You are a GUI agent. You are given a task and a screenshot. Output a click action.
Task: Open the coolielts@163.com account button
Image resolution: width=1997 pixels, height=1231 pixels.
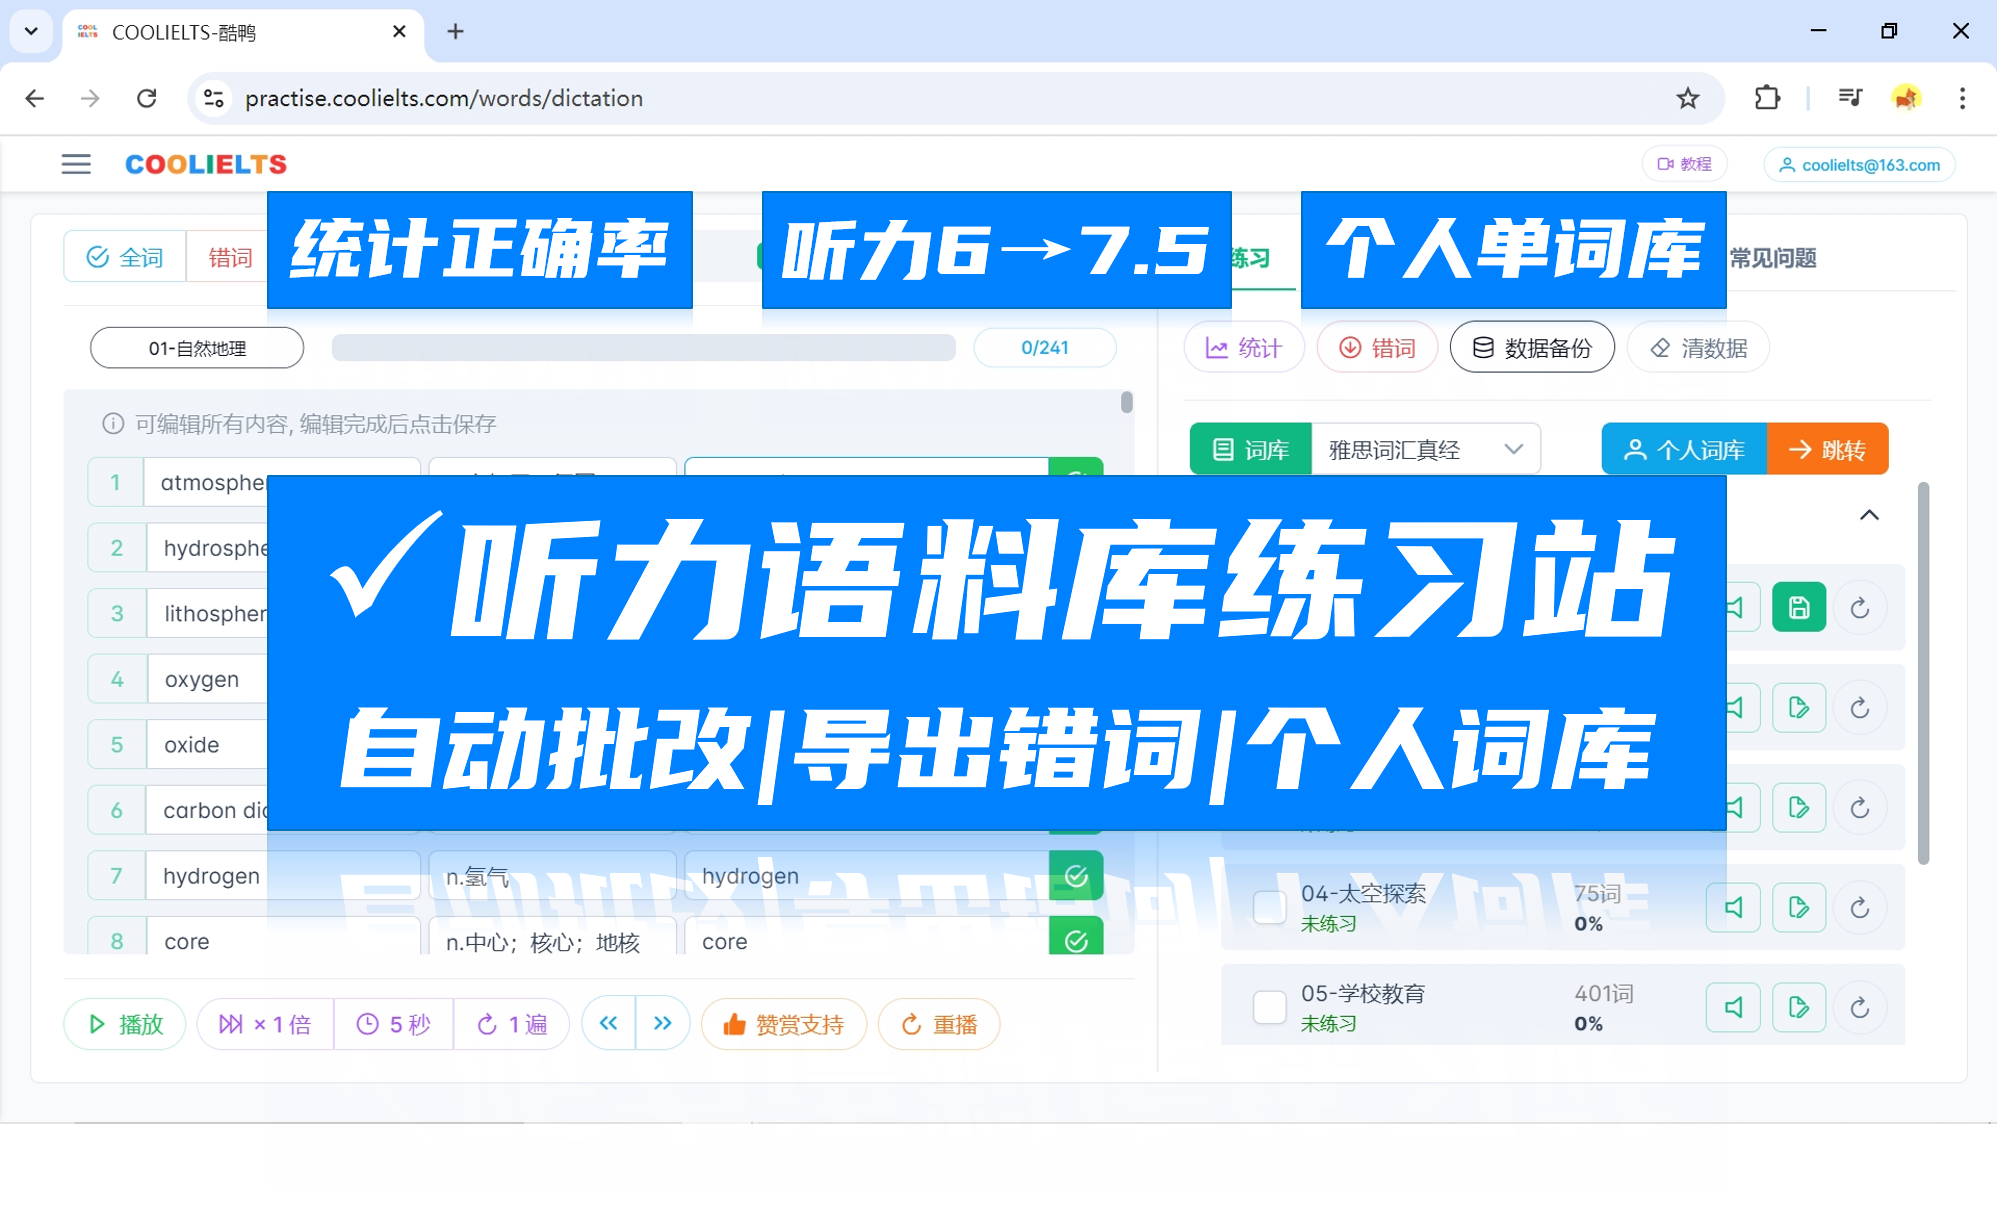click(x=1860, y=165)
